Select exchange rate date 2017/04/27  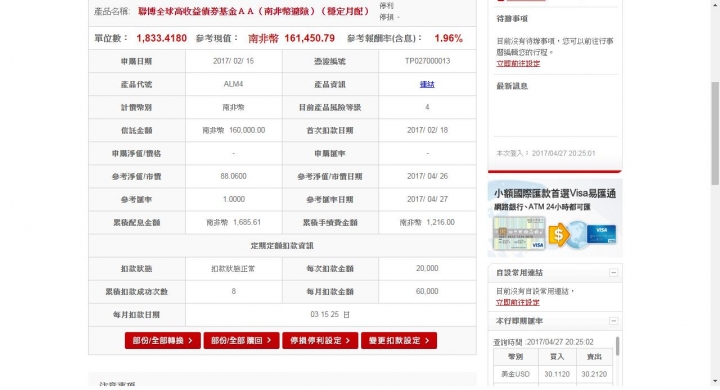(428, 199)
